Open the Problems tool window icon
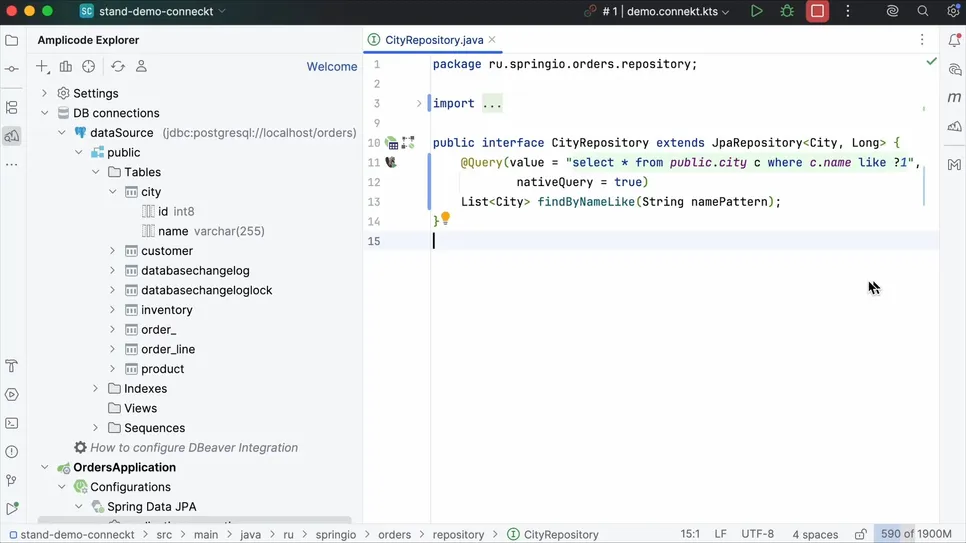Image resolution: width=966 pixels, height=543 pixels. pos(12,452)
